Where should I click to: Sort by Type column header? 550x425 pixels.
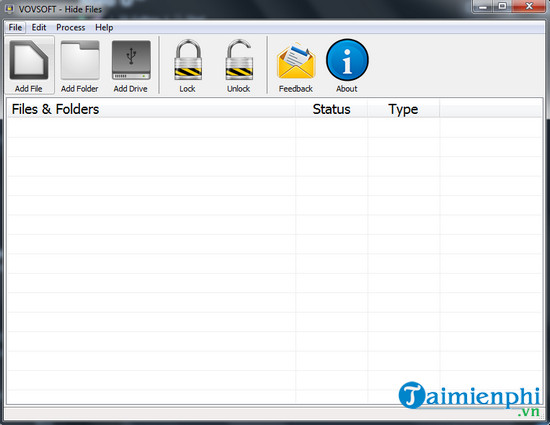click(403, 109)
